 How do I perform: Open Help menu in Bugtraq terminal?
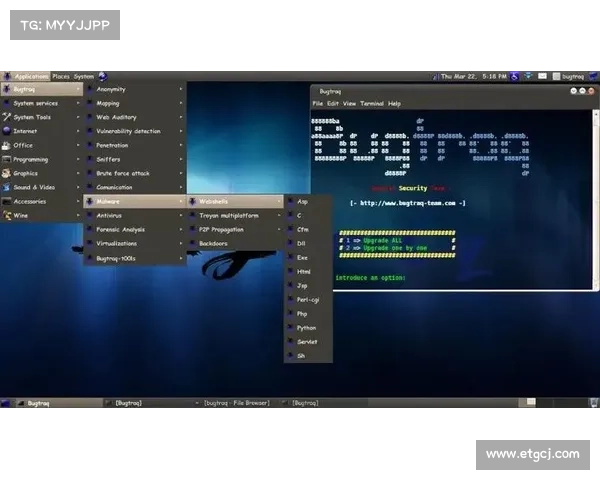point(394,103)
